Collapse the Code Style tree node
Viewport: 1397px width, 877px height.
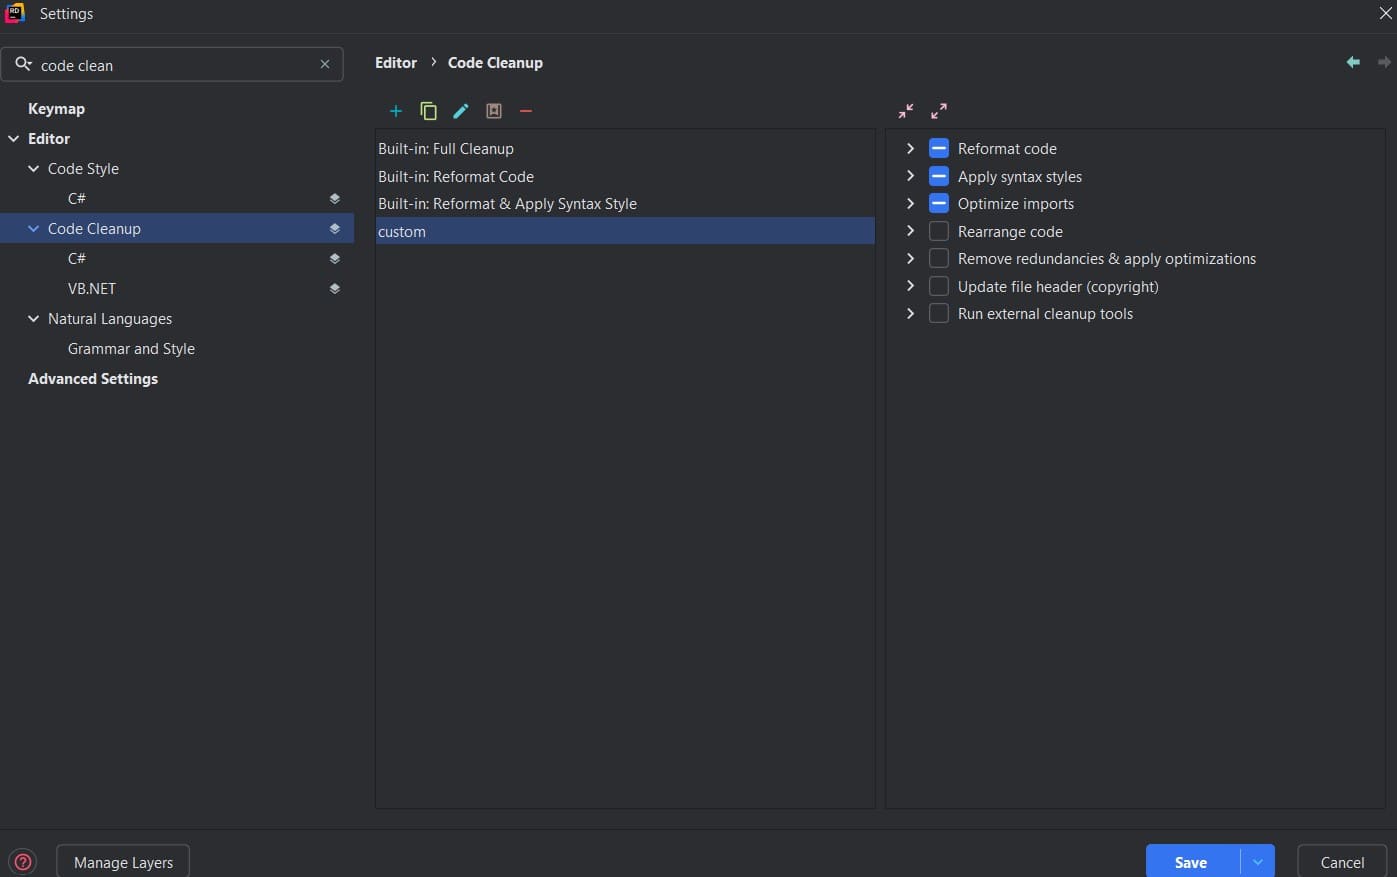click(34, 169)
